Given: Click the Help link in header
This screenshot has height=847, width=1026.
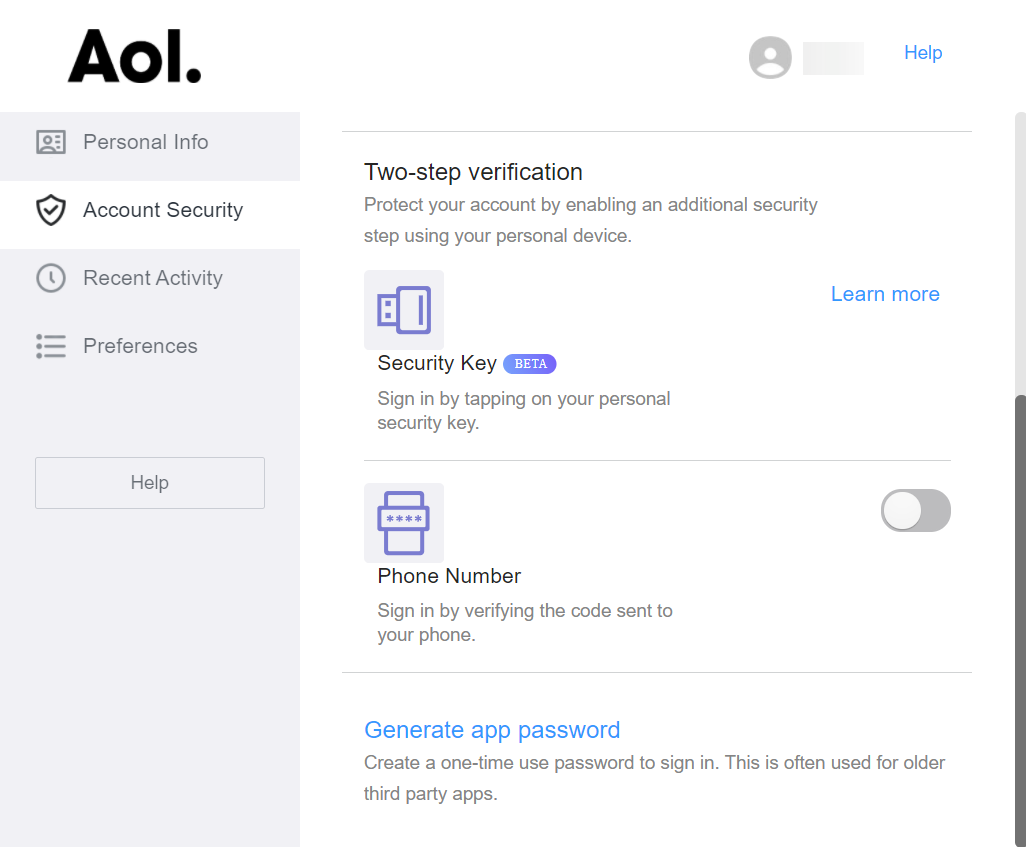Looking at the screenshot, I should tap(923, 53).
